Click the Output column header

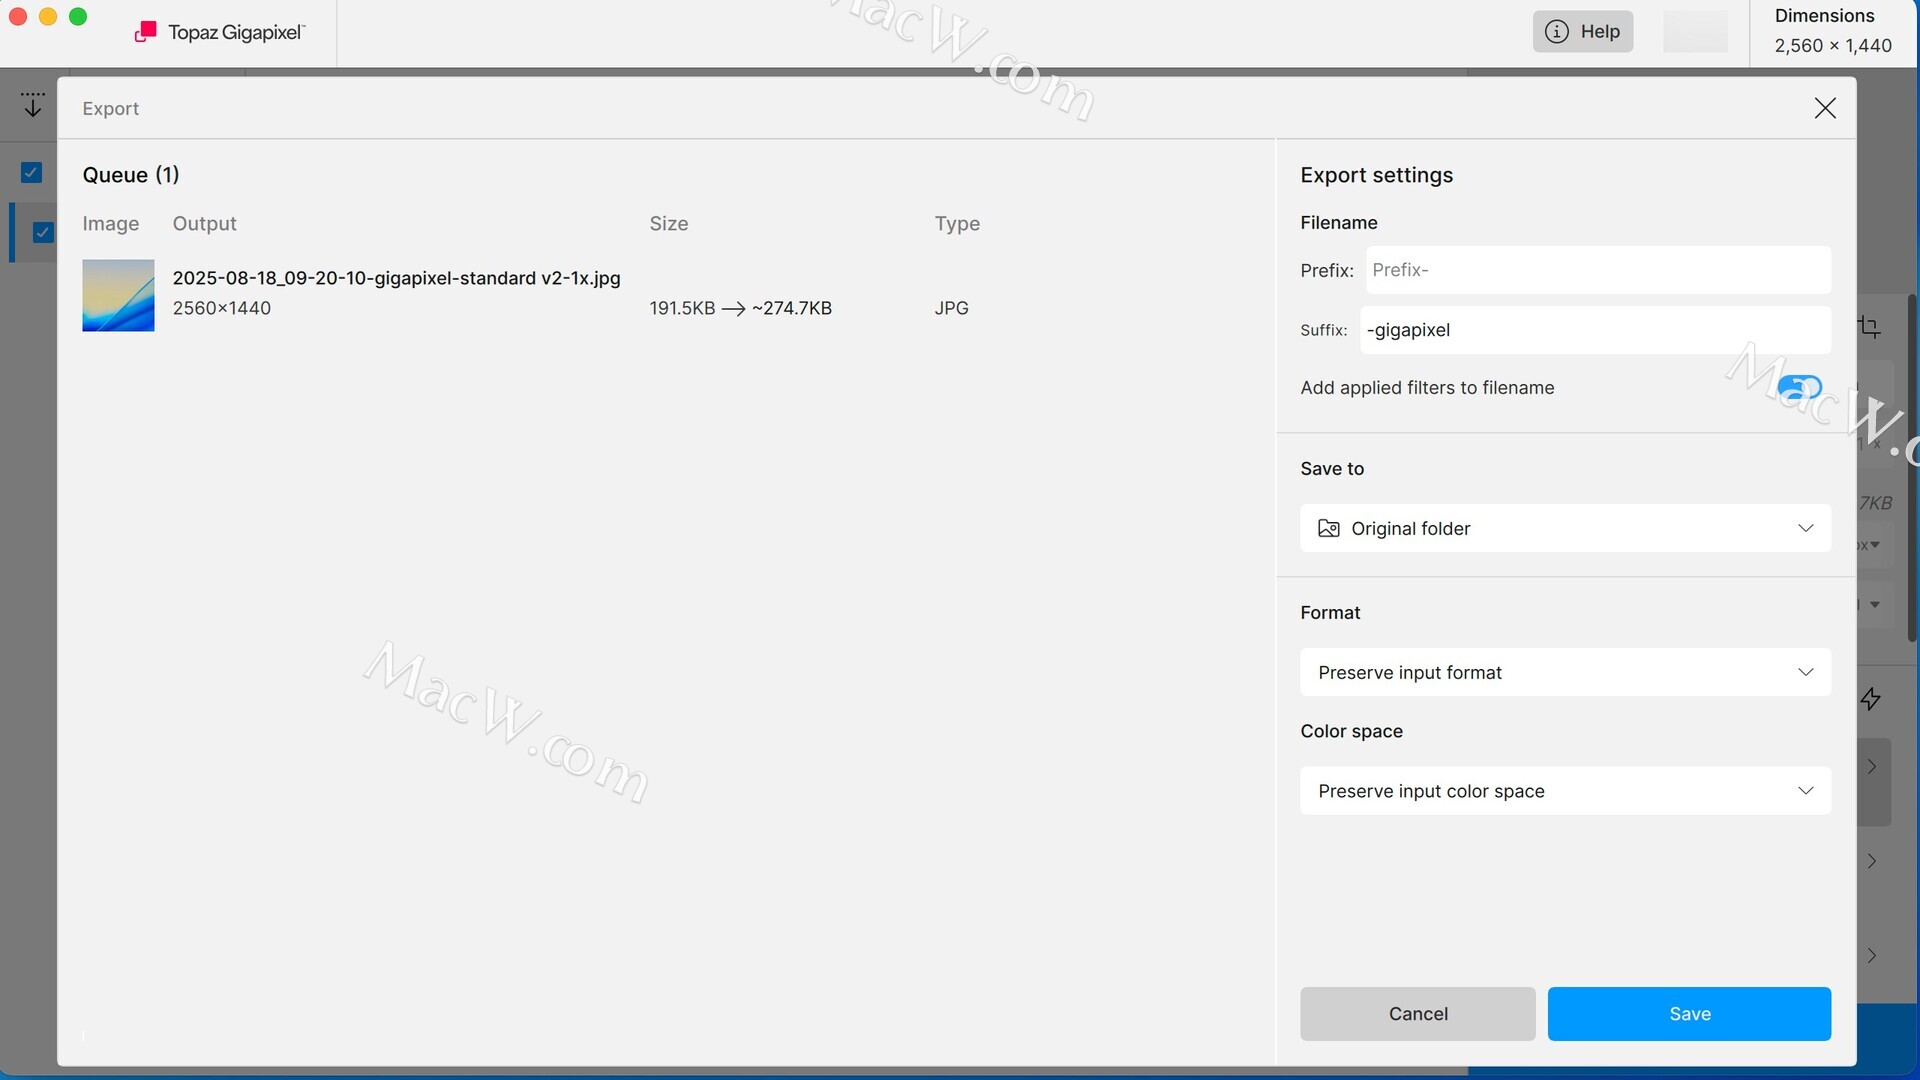click(x=204, y=224)
